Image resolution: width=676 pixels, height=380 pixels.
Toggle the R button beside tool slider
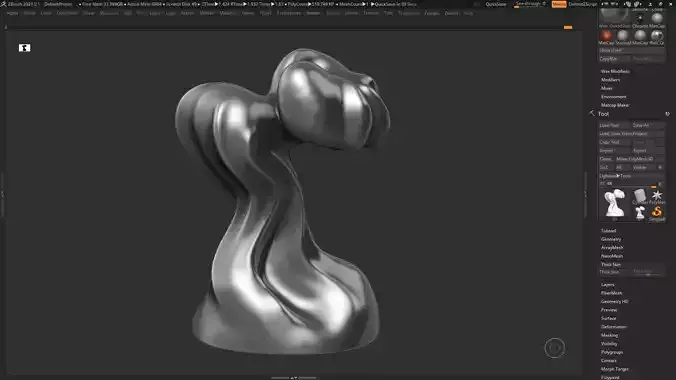[x=660, y=184]
